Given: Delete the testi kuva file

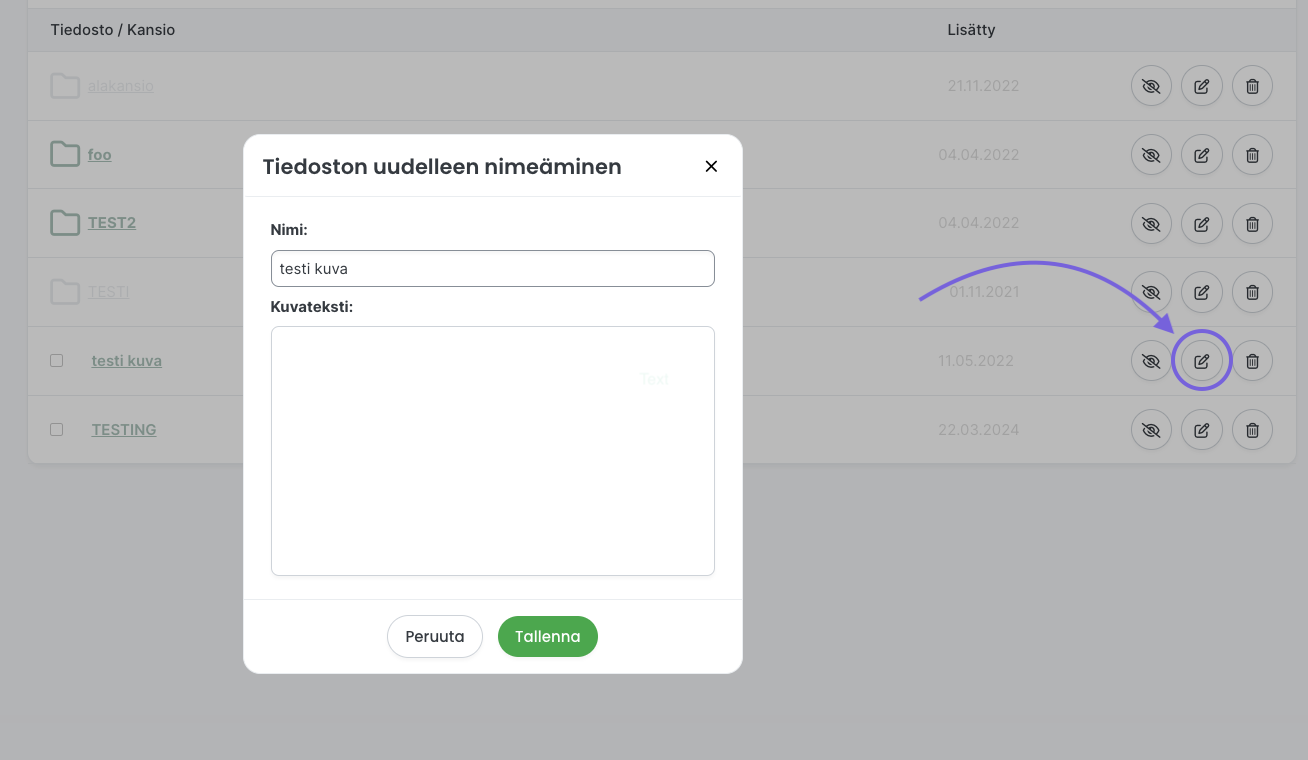Looking at the screenshot, I should coord(1252,361).
